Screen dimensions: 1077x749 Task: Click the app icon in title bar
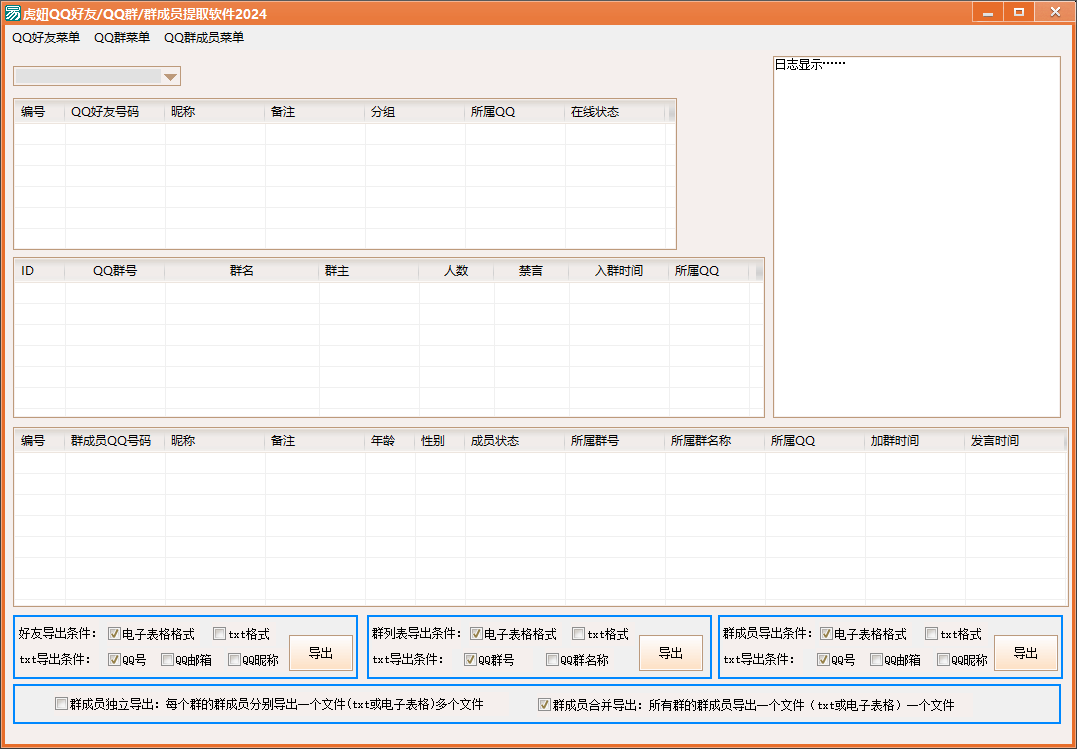pyautogui.click(x=12, y=13)
